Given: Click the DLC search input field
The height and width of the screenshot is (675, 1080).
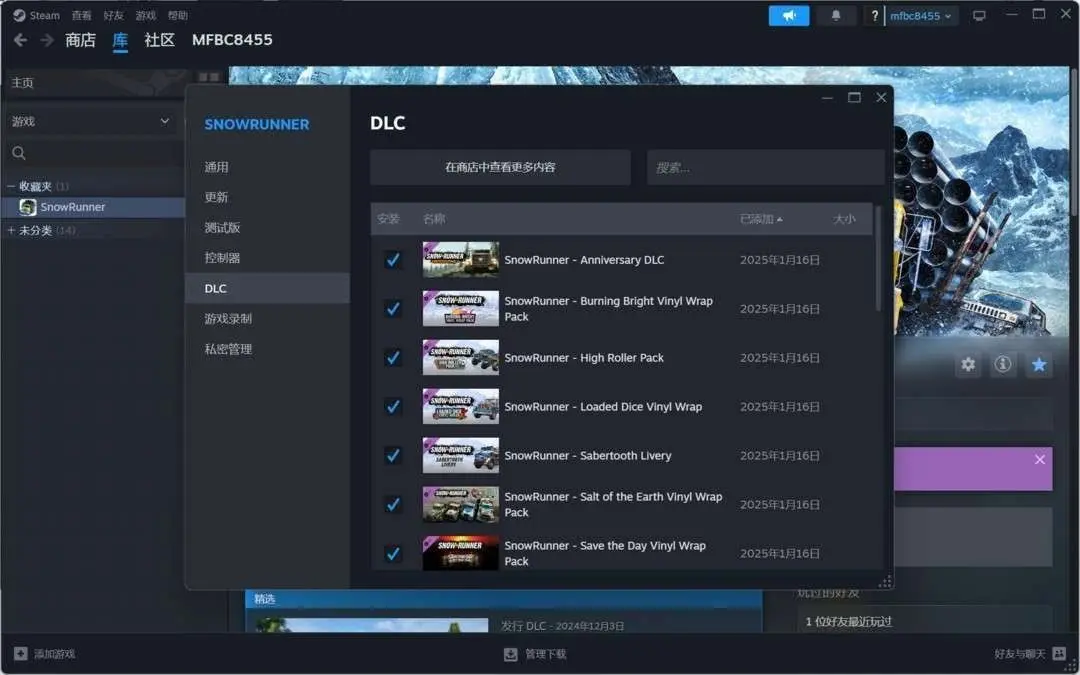Looking at the screenshot, I should [x=765, y=167].
